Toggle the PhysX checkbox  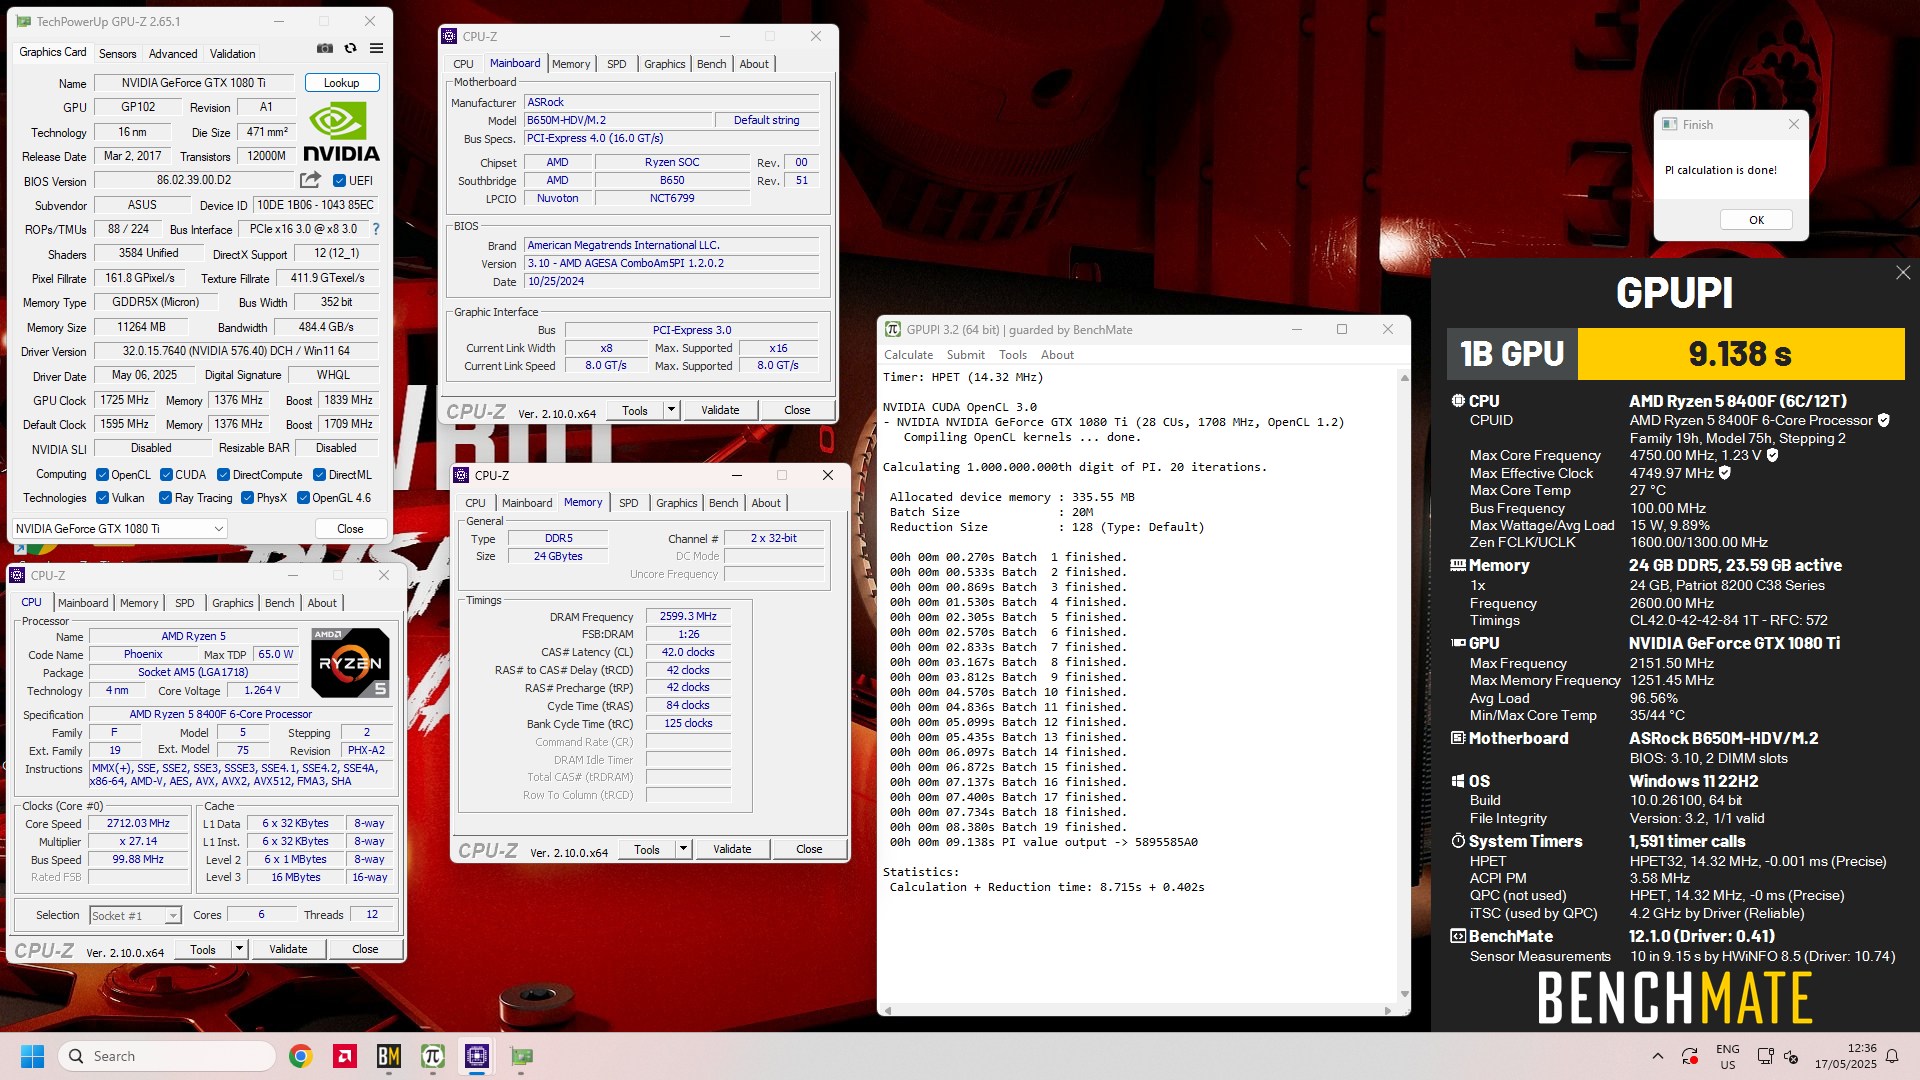pos(247,498)
